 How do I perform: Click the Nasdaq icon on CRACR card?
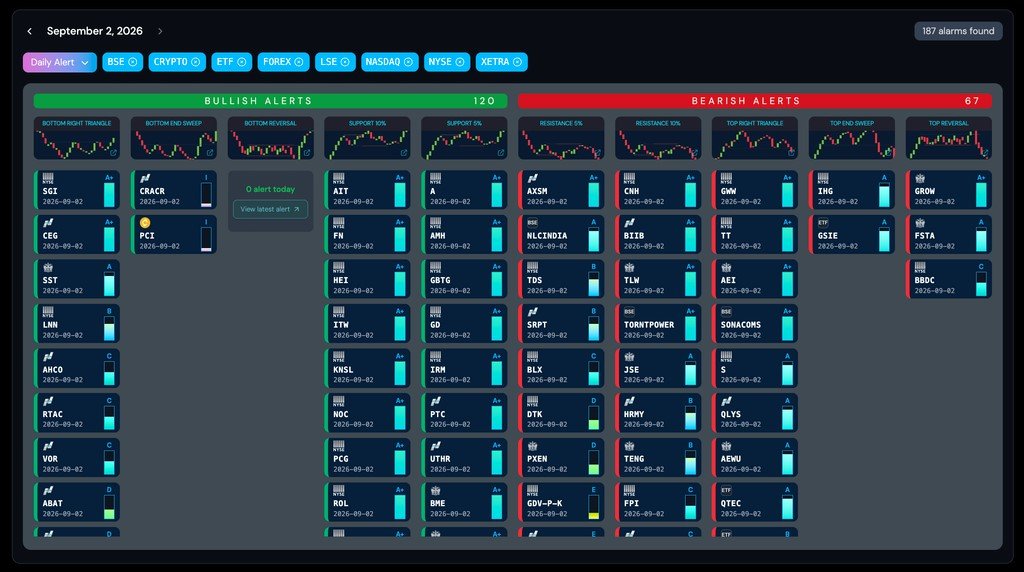(145, 178)
